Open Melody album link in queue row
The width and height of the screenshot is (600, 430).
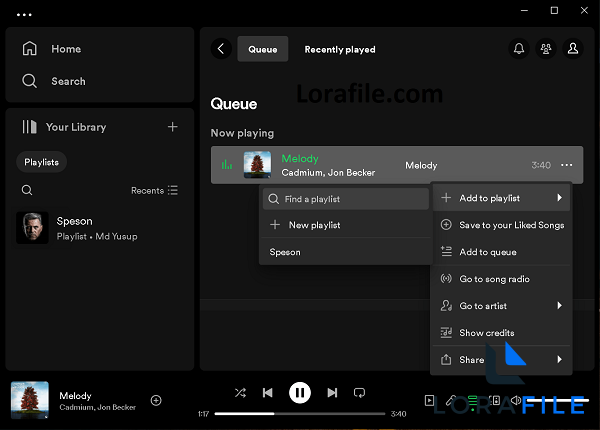[421, 165]
